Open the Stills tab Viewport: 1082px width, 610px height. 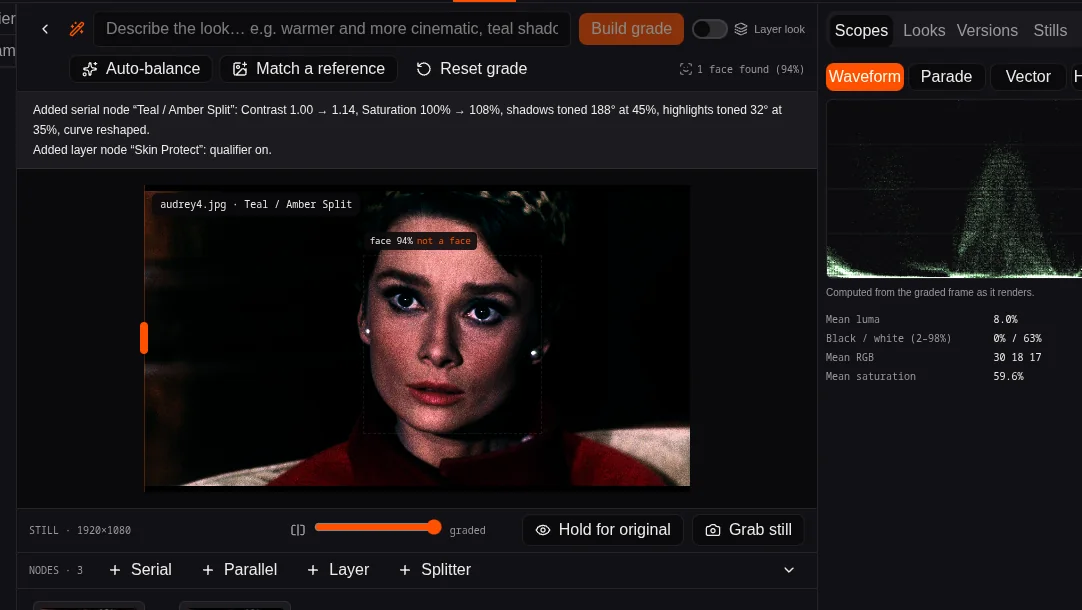click(x=1050, y=30)
